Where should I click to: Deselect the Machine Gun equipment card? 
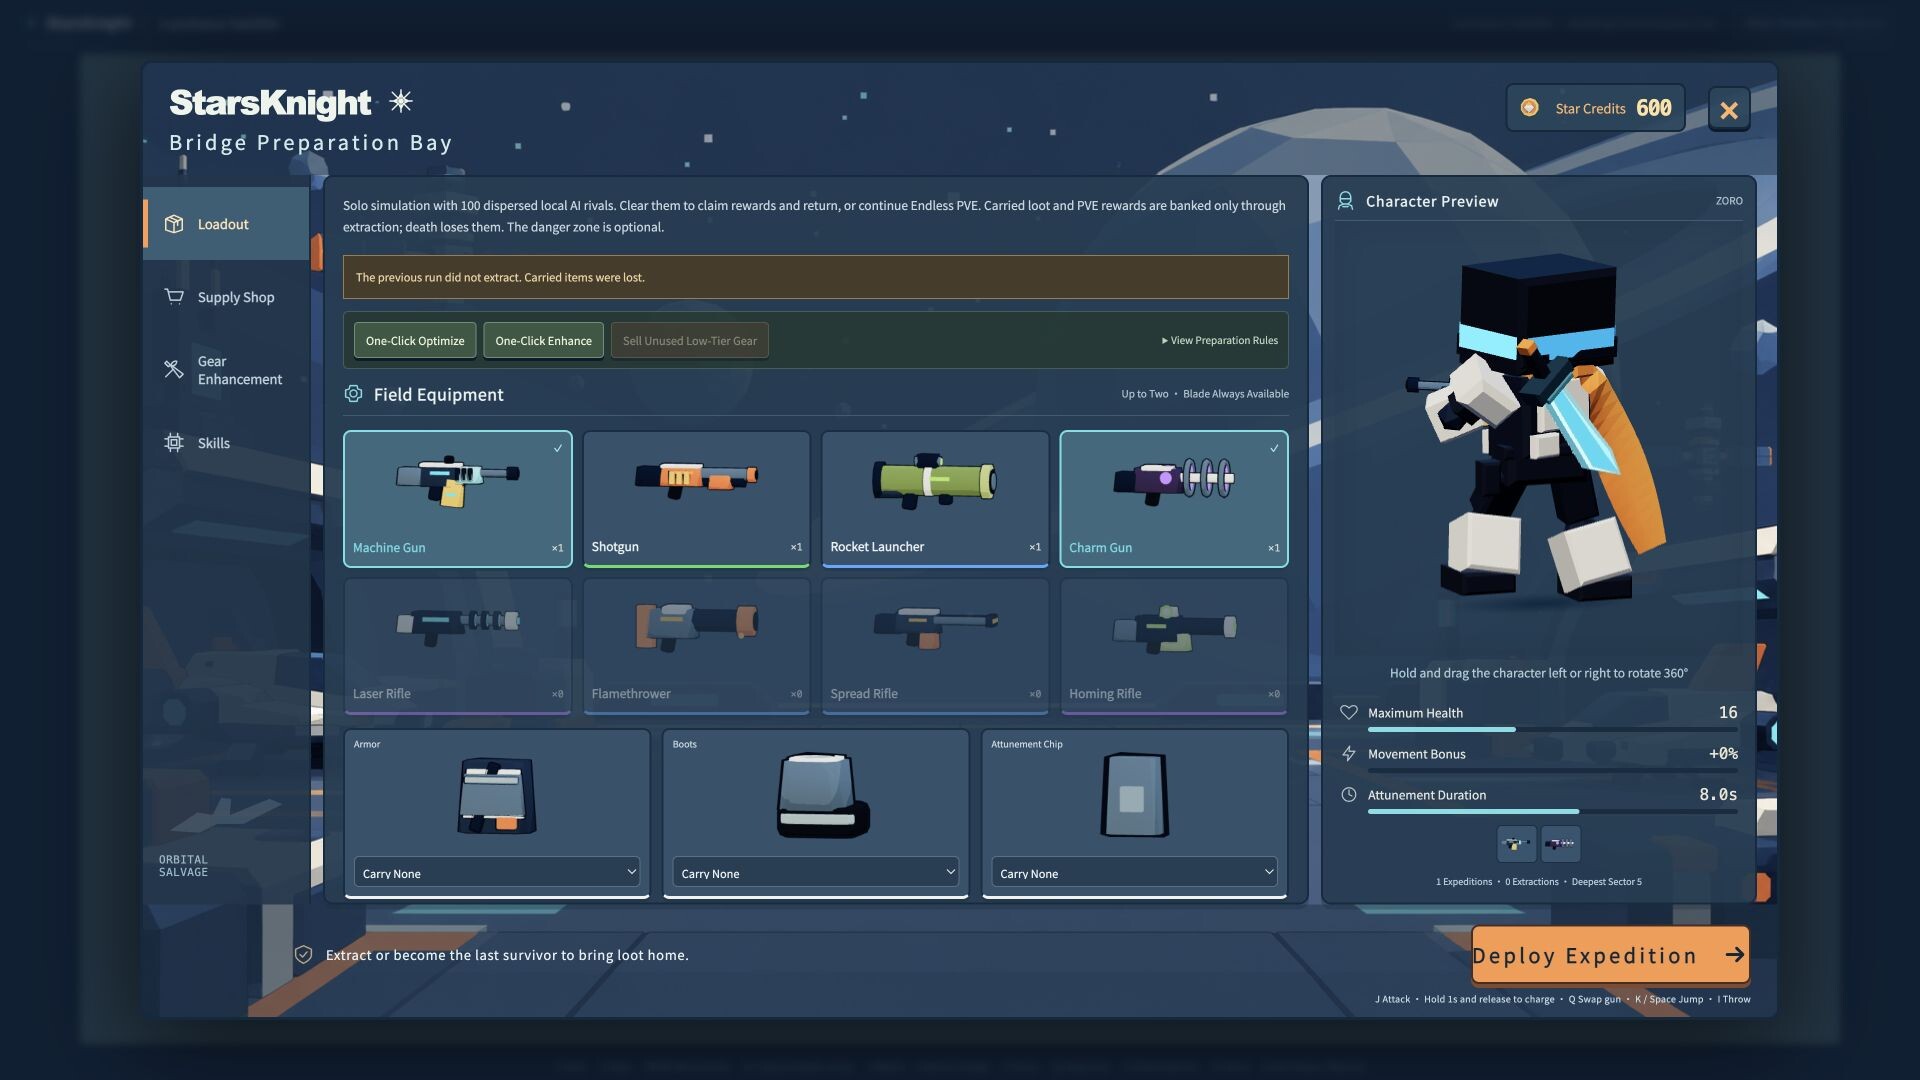pyautogui.click(x=458, y=499)
